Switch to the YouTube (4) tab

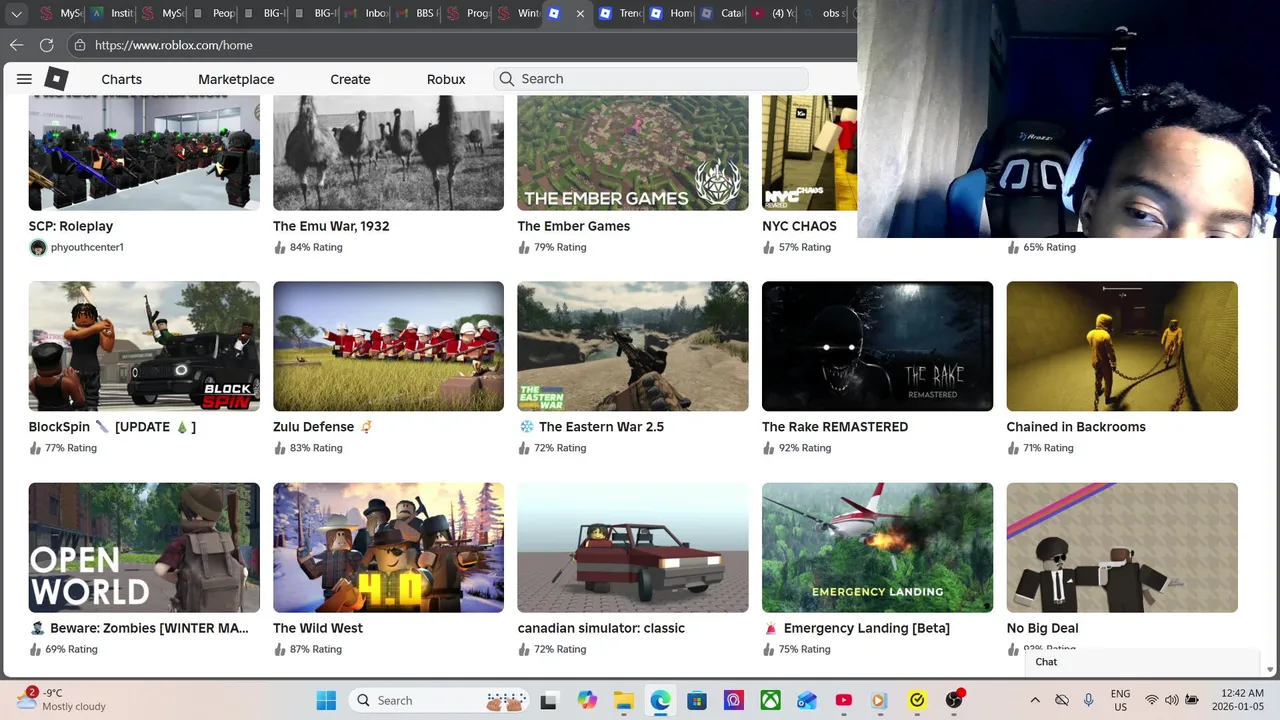tap(770, 14)
